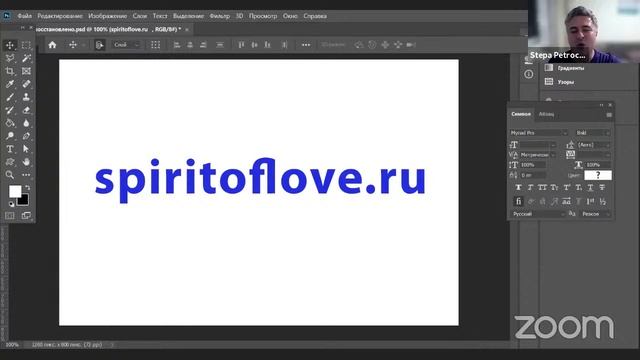Toggle Faux Bold in Character panel
Screen dimensions: 640x360
(518, 187)
